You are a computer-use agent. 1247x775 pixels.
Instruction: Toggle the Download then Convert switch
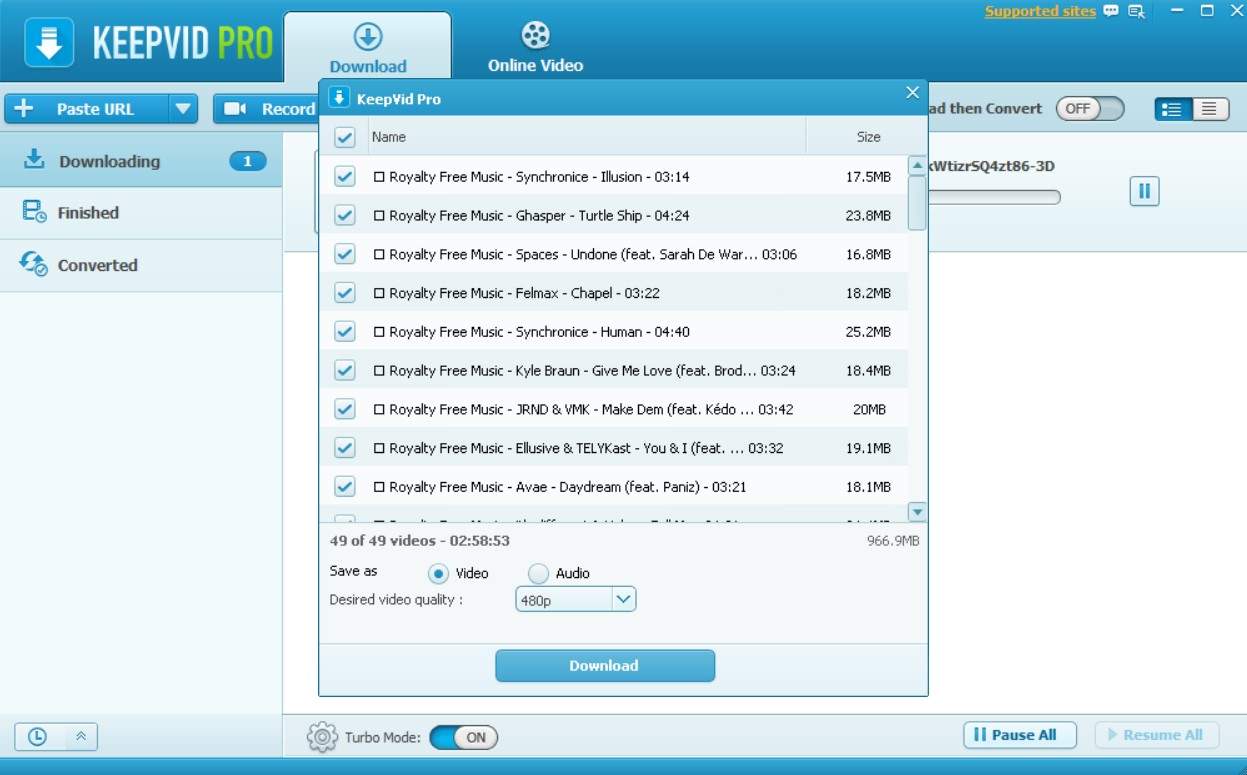click(1091, 108)
